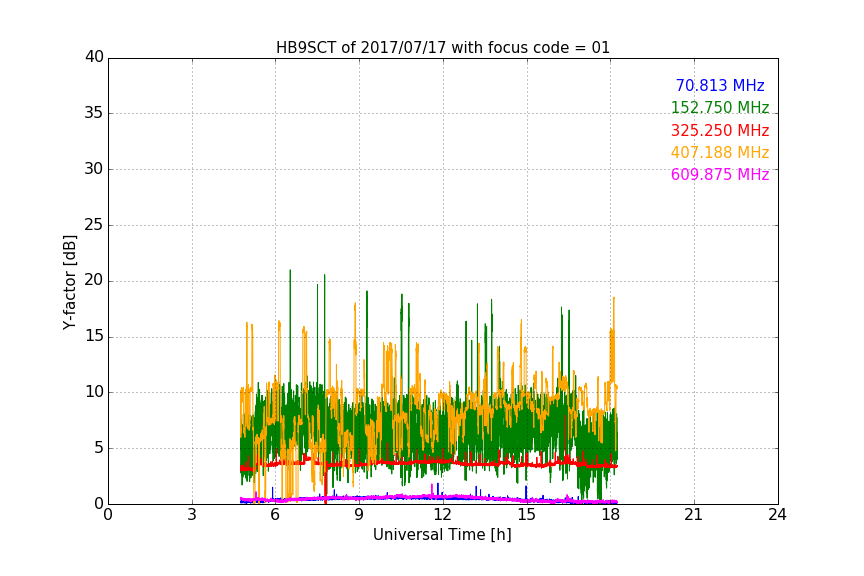Click the x-axis tick label '3'
This screenshot has height=576, width=864.
click(x=192, y=515)
